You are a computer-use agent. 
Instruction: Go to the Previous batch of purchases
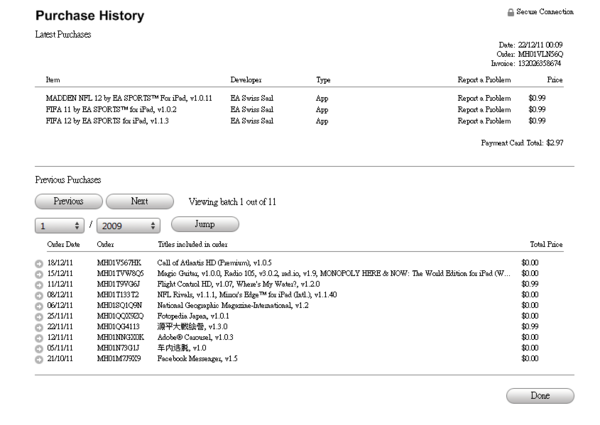[68, 201]
